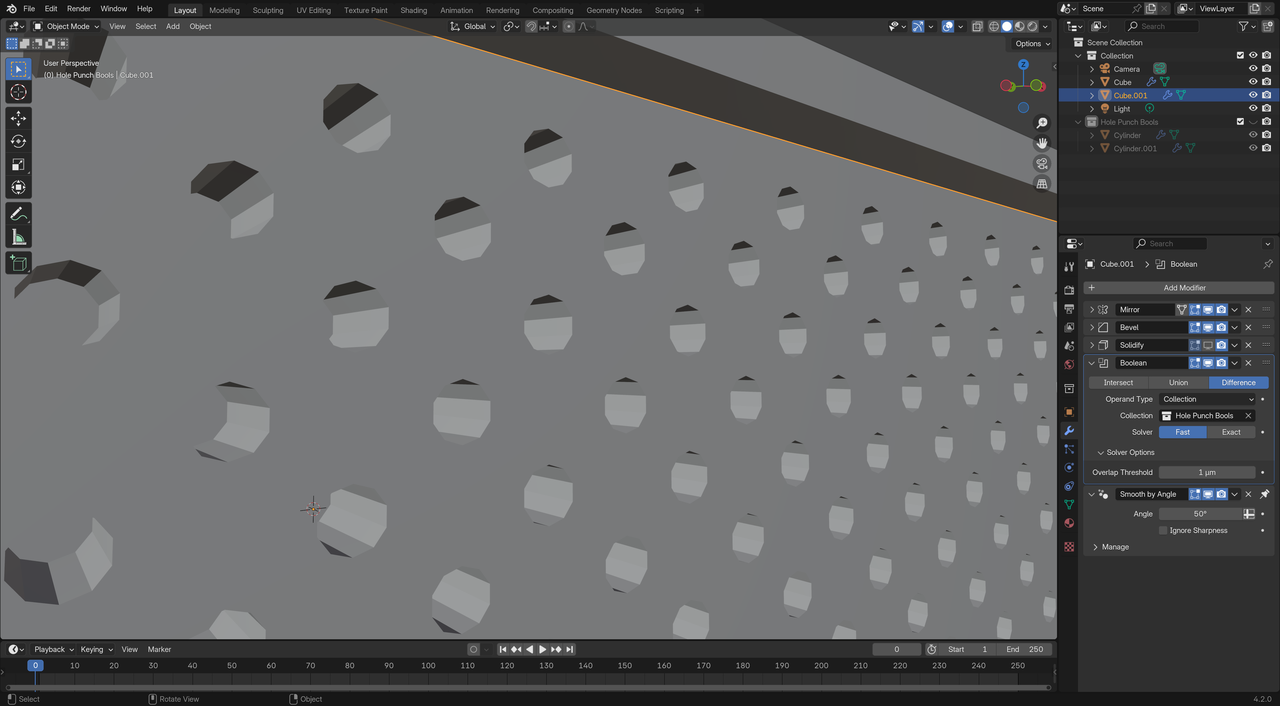
Task: Select the Rotate tool
Action: 18,141
